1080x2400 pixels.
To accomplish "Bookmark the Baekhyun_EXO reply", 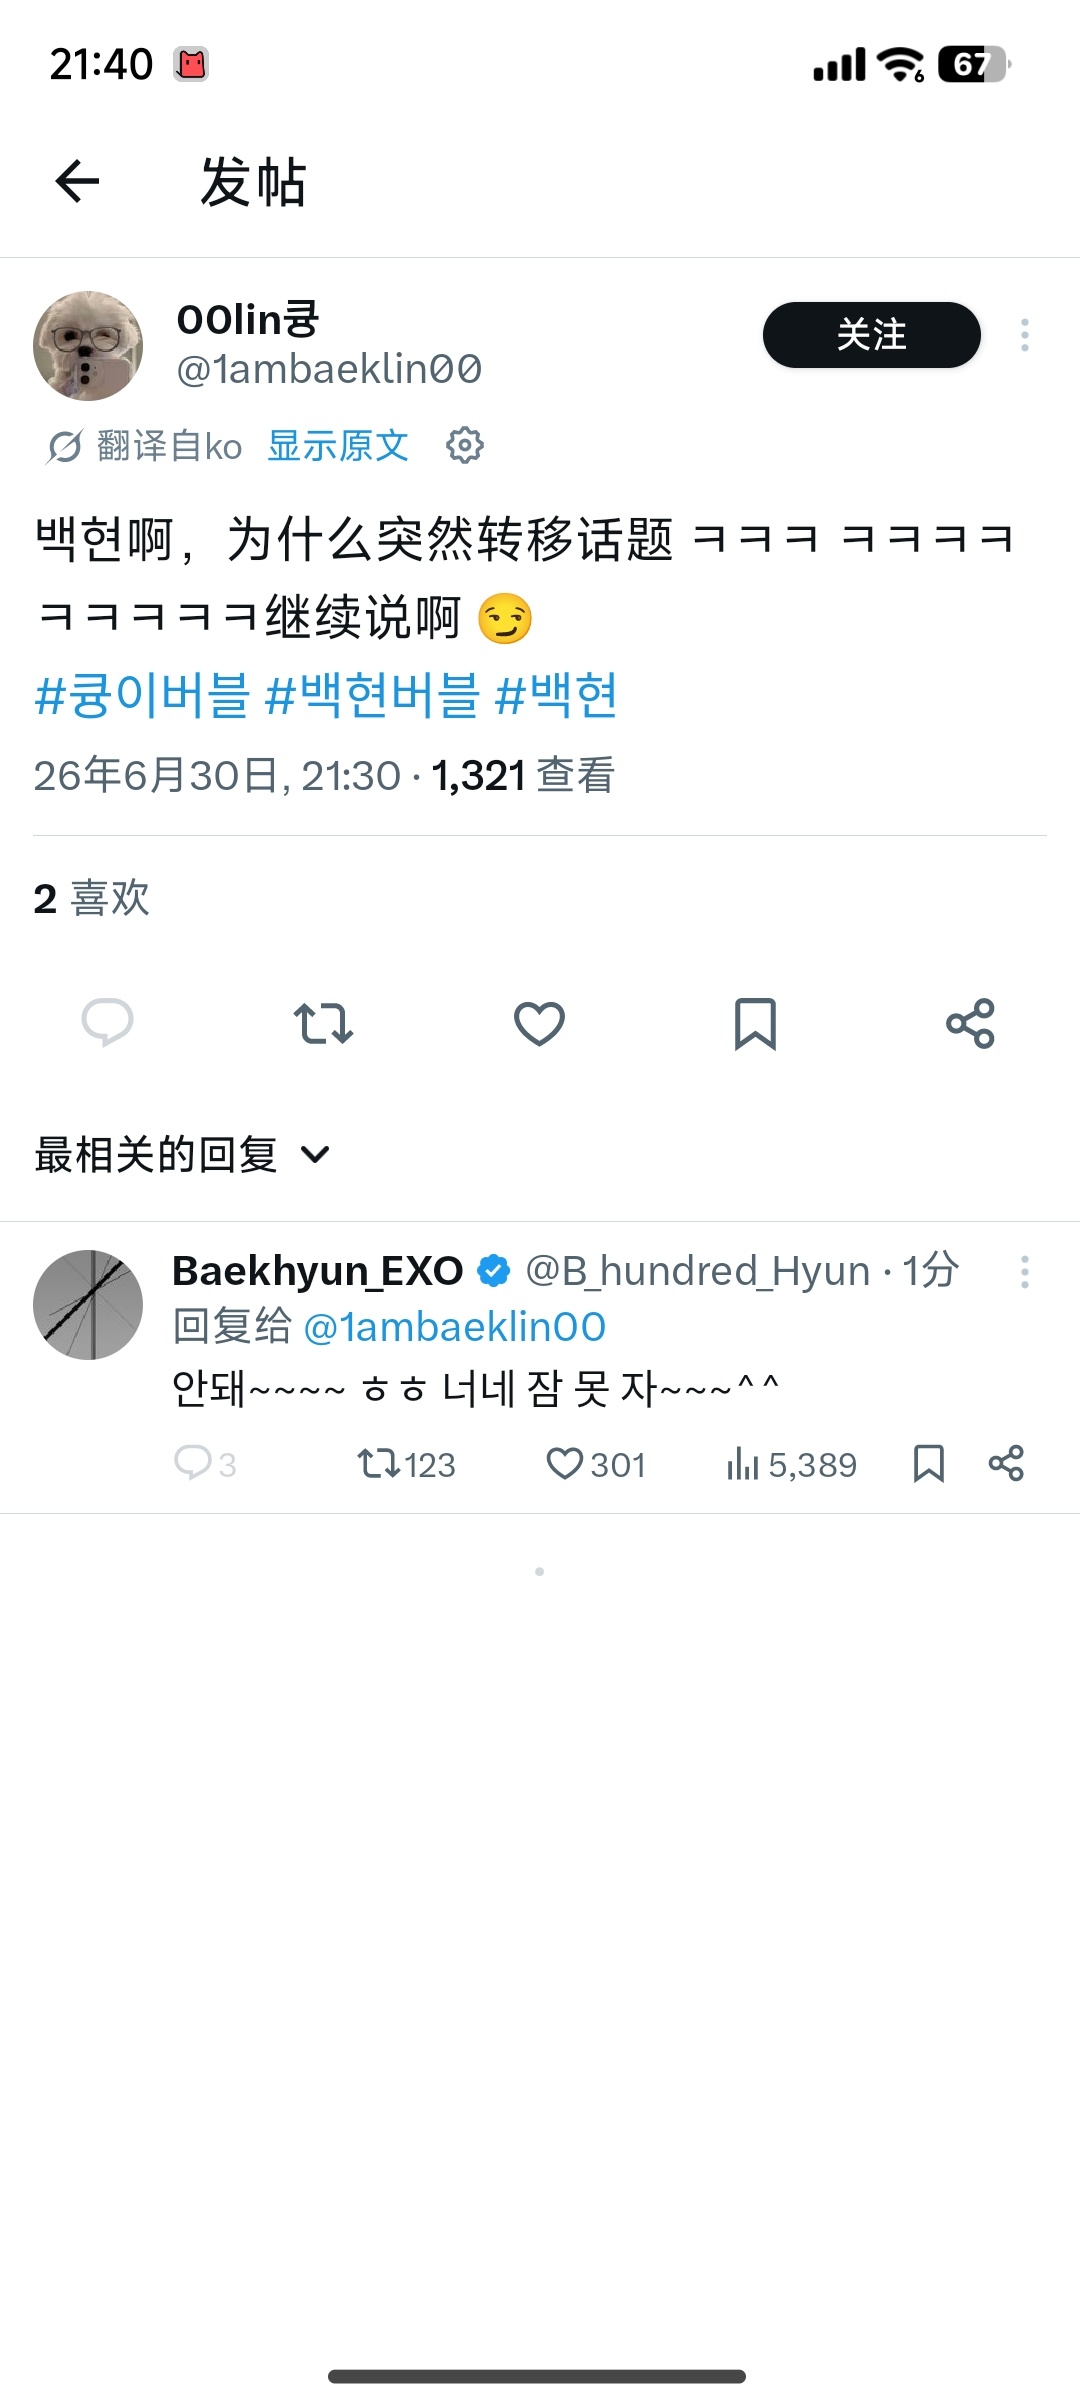I will click(x=929, y=1463).
